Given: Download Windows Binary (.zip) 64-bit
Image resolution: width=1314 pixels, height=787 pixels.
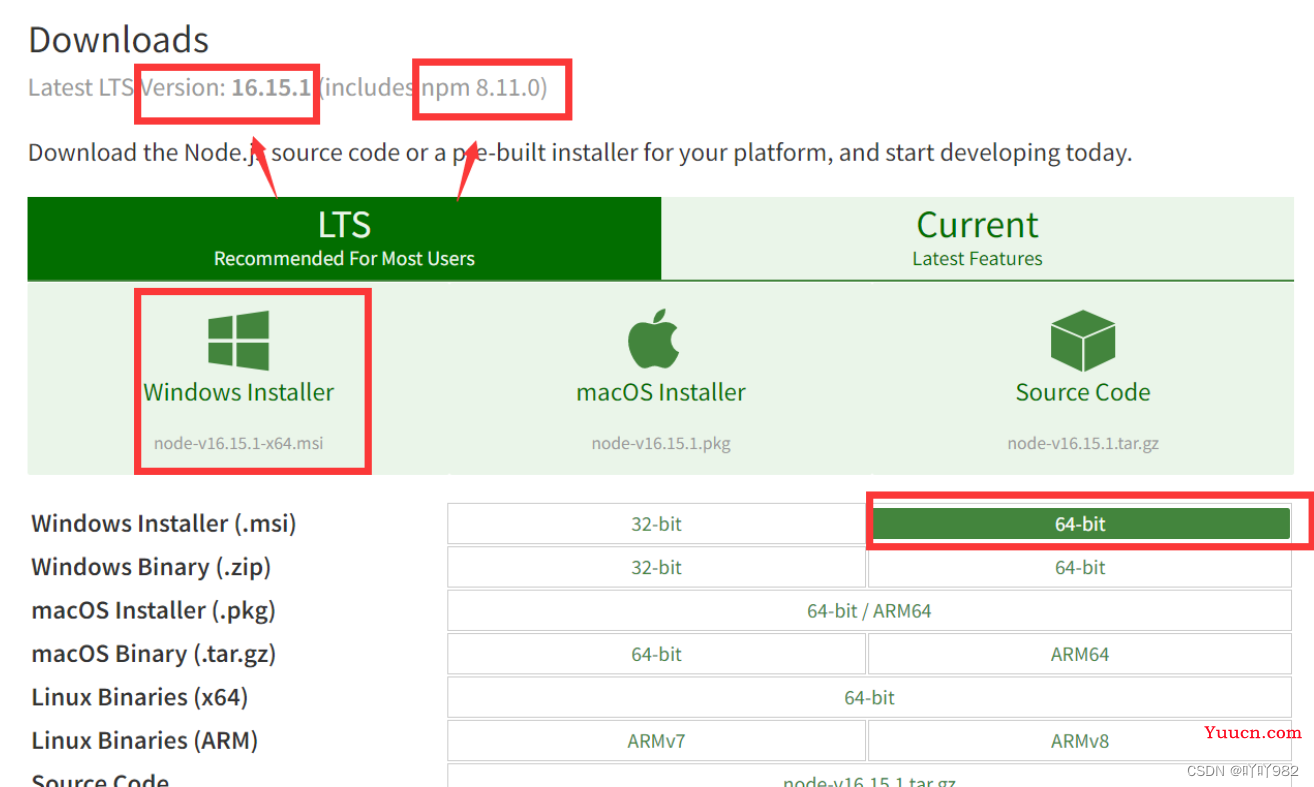Looking at the screenshot, I should click(1080, 567).
